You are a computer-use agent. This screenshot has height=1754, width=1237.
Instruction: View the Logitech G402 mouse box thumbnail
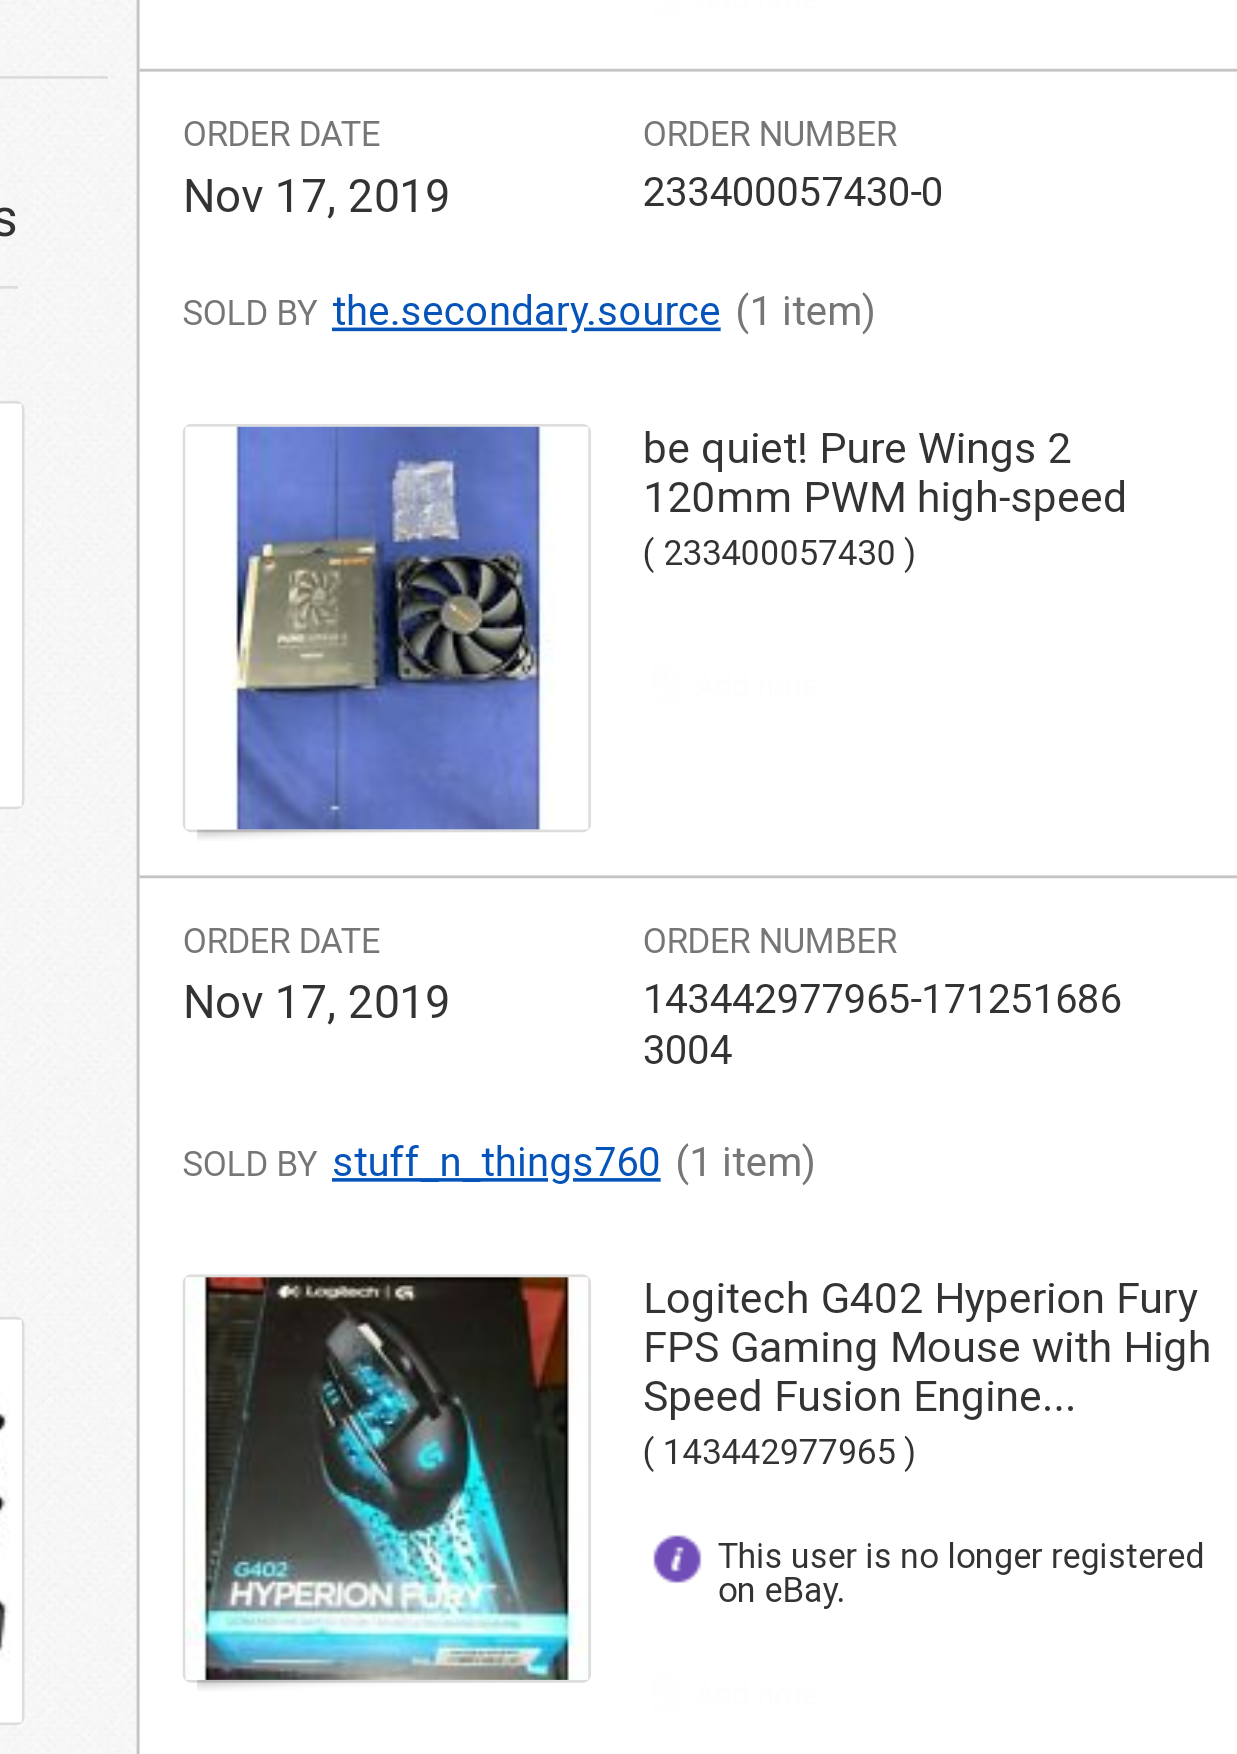tap(387, 1478)
